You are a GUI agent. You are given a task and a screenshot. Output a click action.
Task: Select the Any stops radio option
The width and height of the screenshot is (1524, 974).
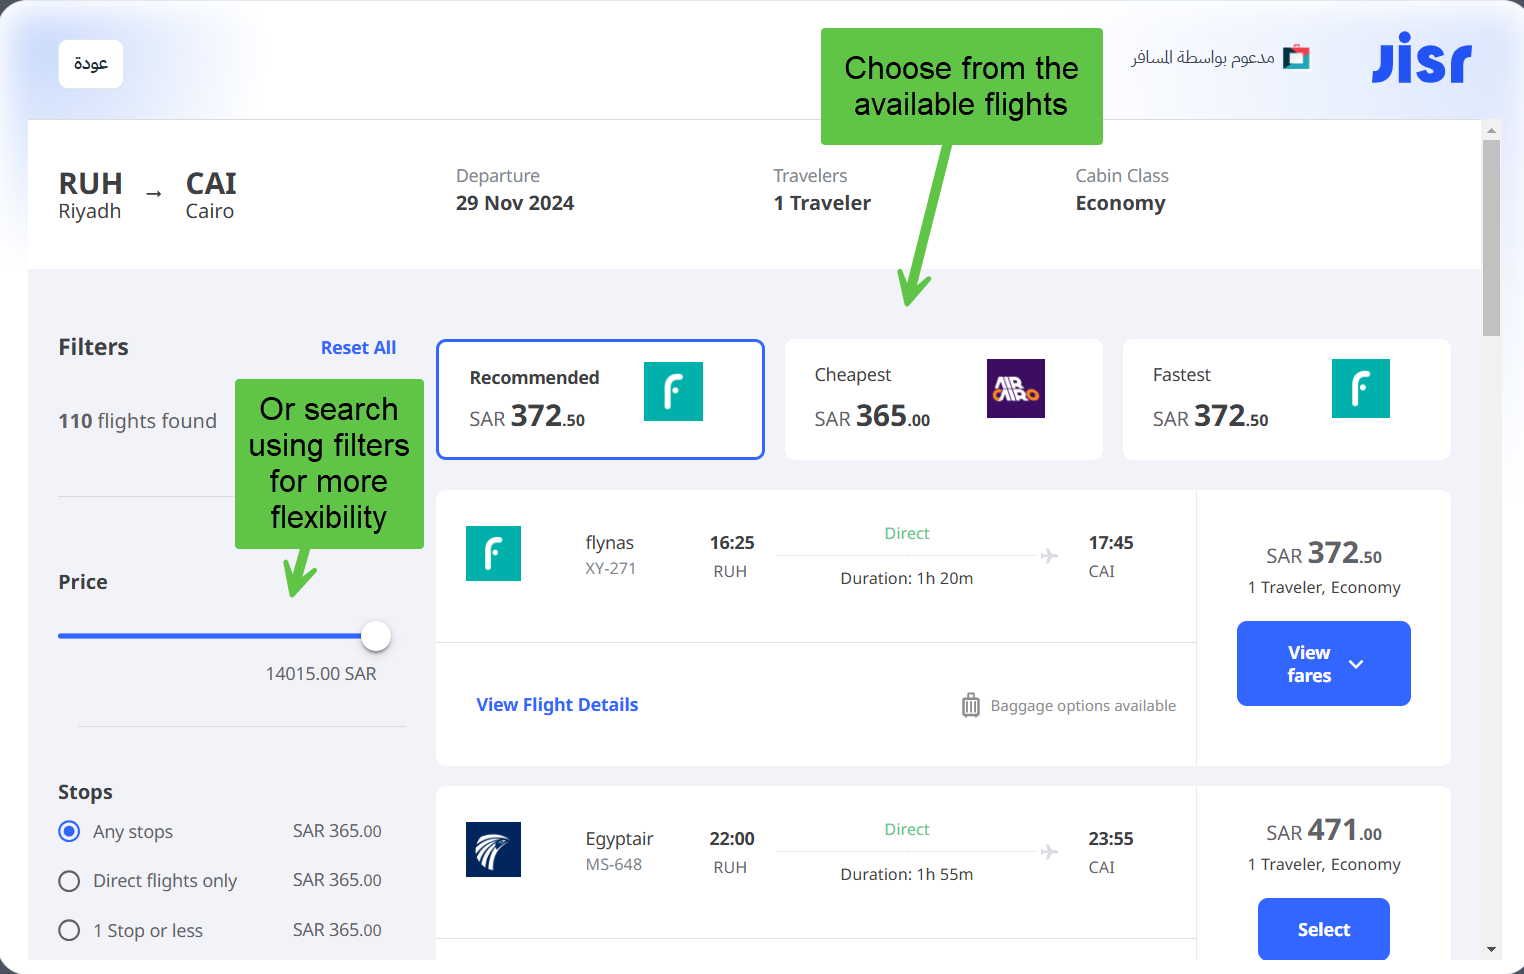pos(69,831)
